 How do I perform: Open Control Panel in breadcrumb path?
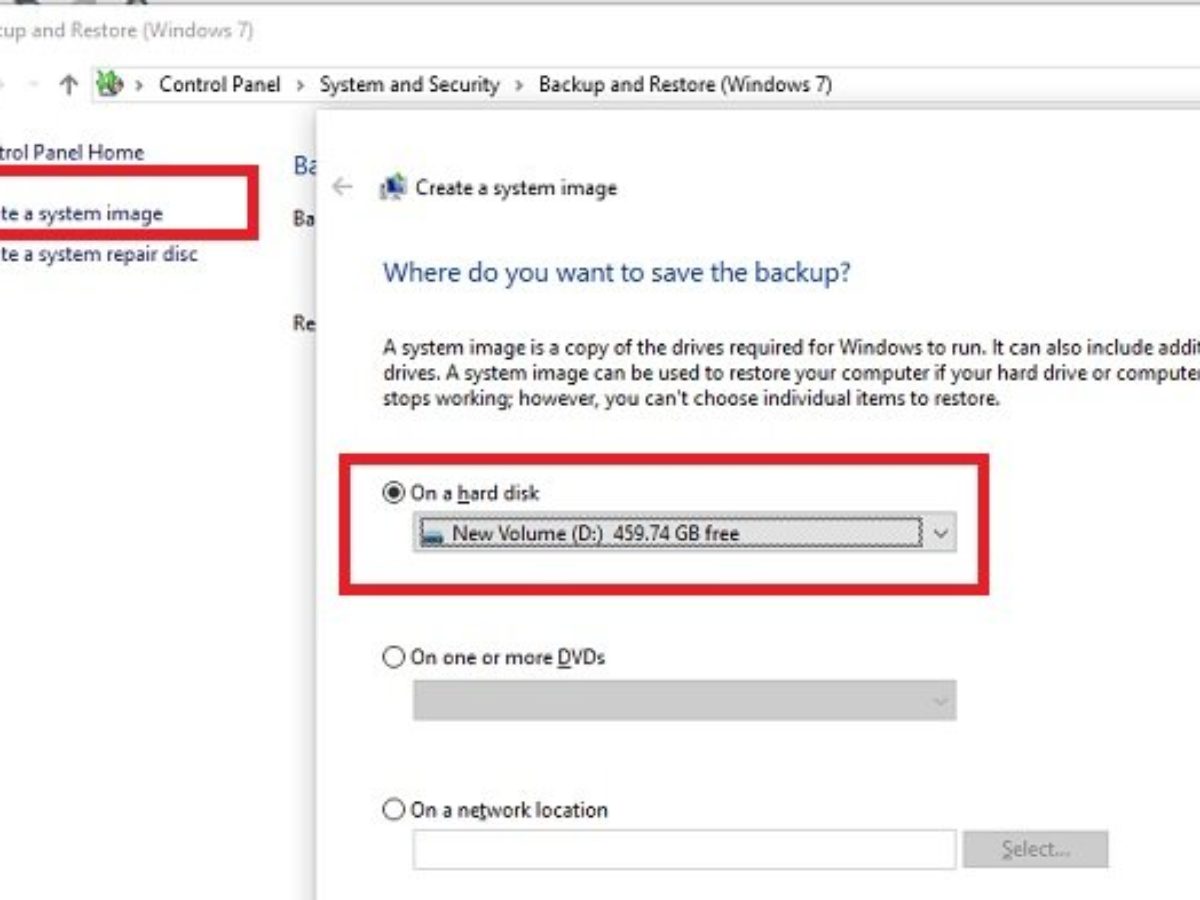[220, 85]
